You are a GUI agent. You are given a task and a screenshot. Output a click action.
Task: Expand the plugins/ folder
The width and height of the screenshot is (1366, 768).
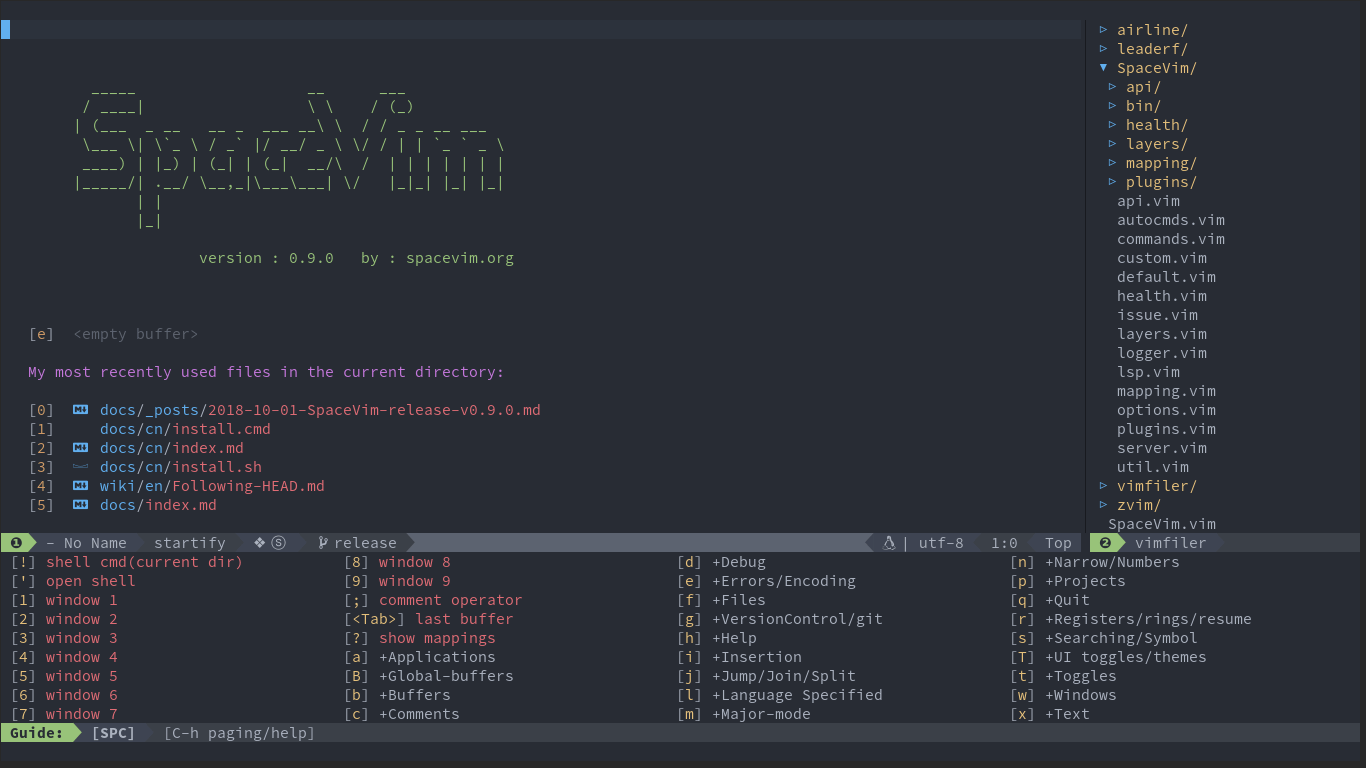1113,182
